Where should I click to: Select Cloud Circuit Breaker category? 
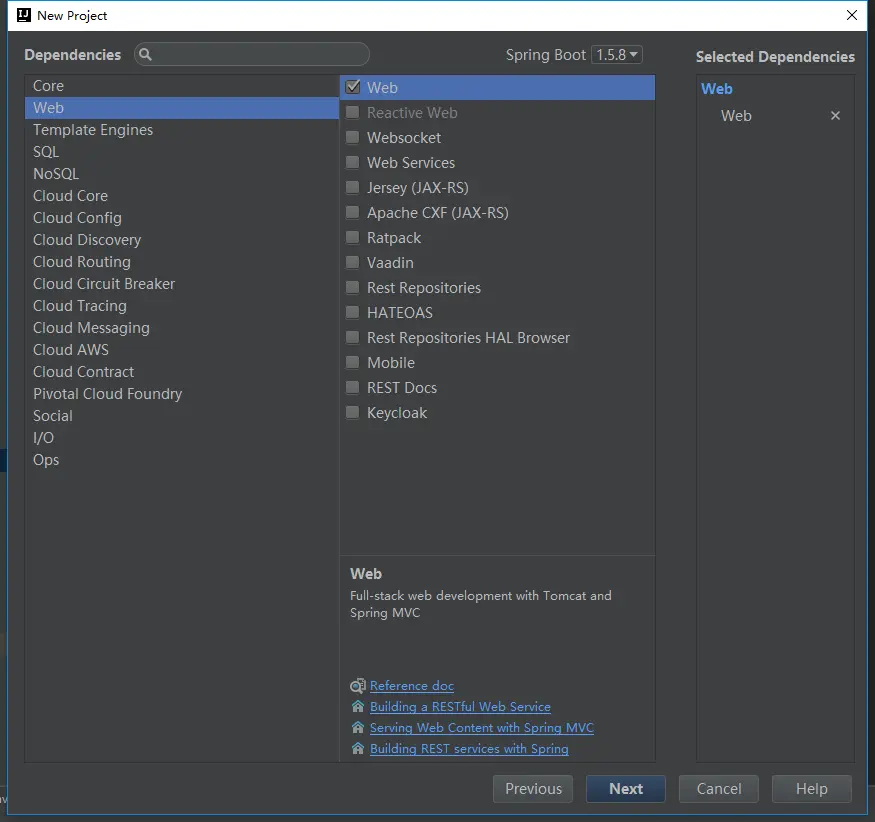click(x=181, y=284)
